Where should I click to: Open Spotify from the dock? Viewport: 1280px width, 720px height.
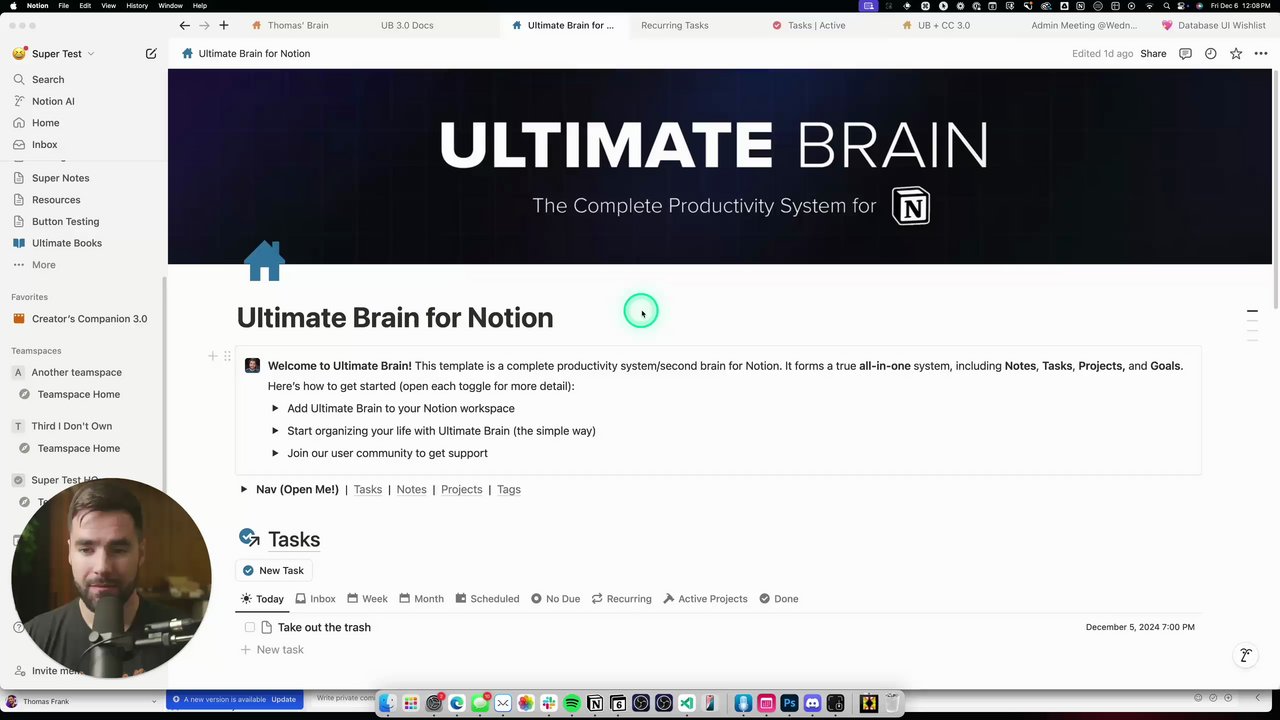tap(572, 704)
